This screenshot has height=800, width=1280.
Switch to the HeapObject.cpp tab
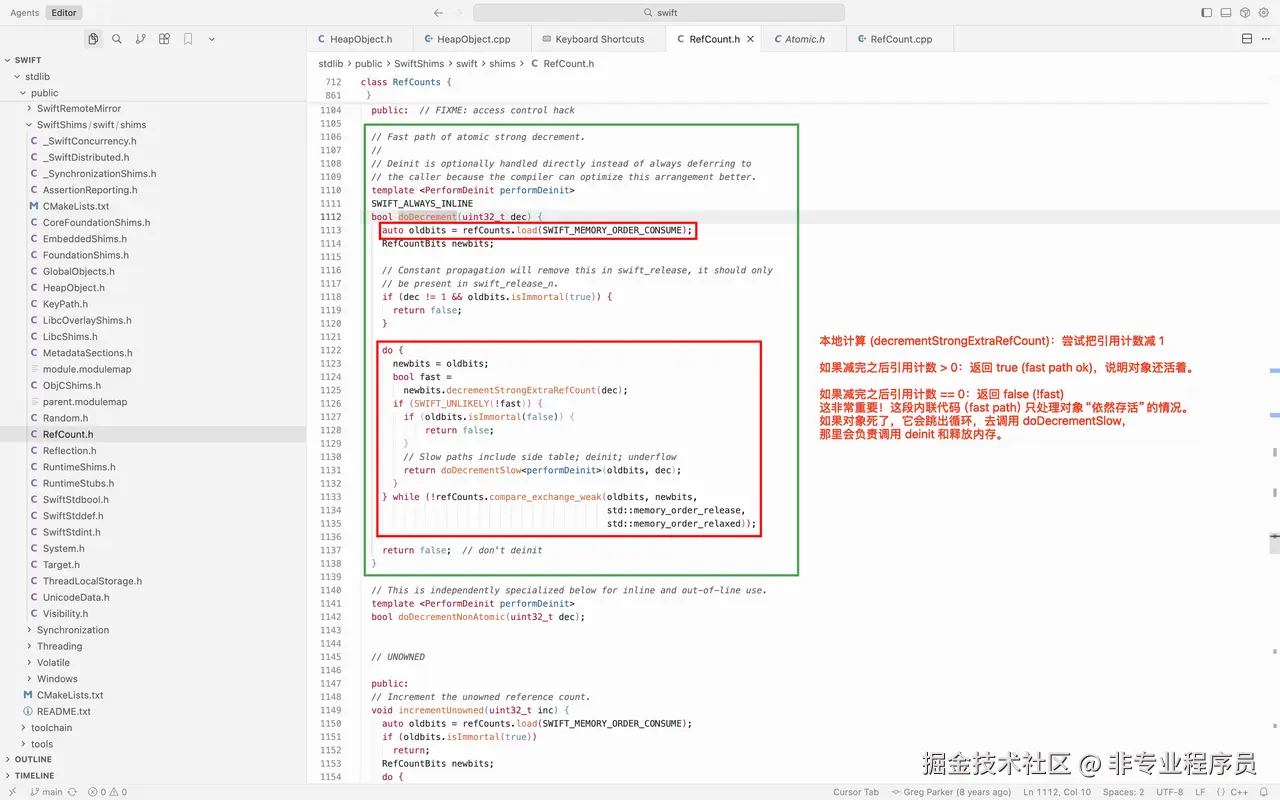tap(472, 39)
